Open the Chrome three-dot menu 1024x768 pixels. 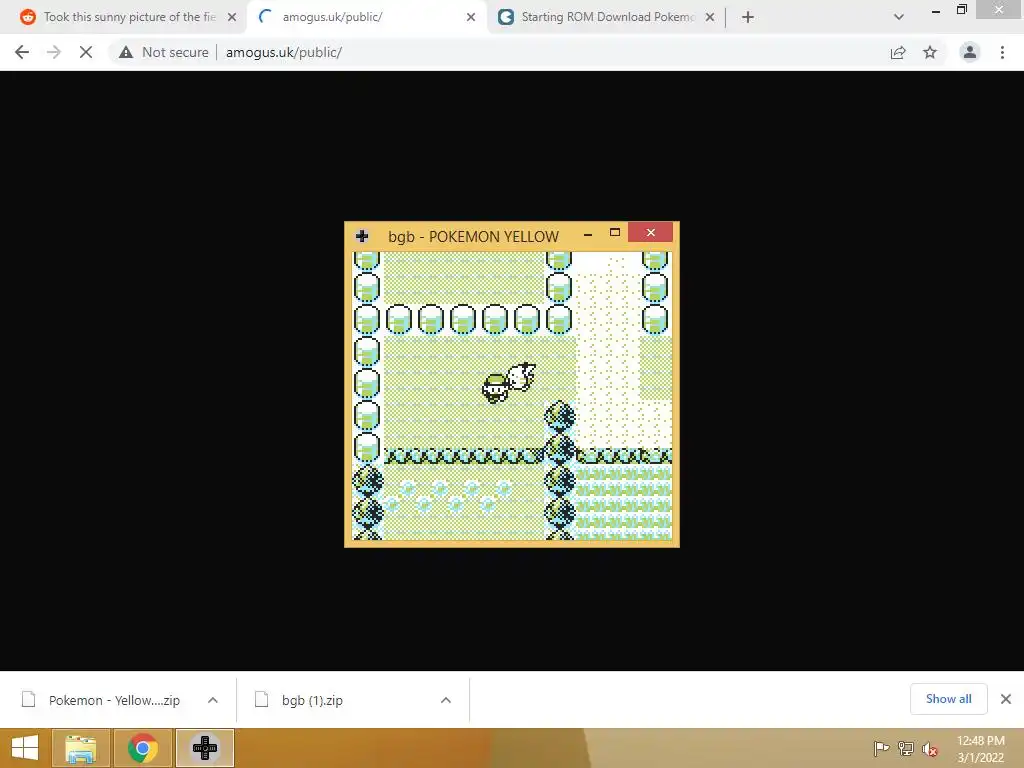pos(1002,52)
